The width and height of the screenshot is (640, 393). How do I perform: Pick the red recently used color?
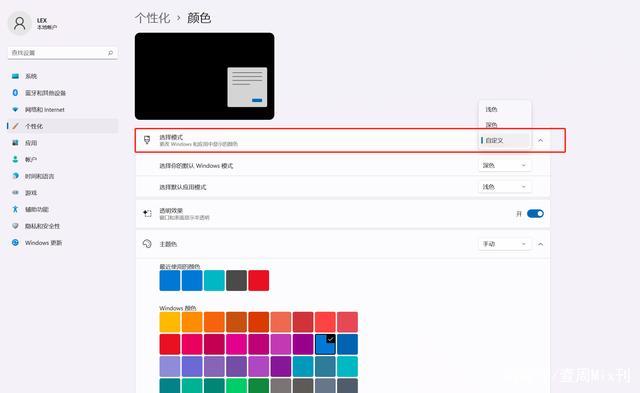click(259, 280)
